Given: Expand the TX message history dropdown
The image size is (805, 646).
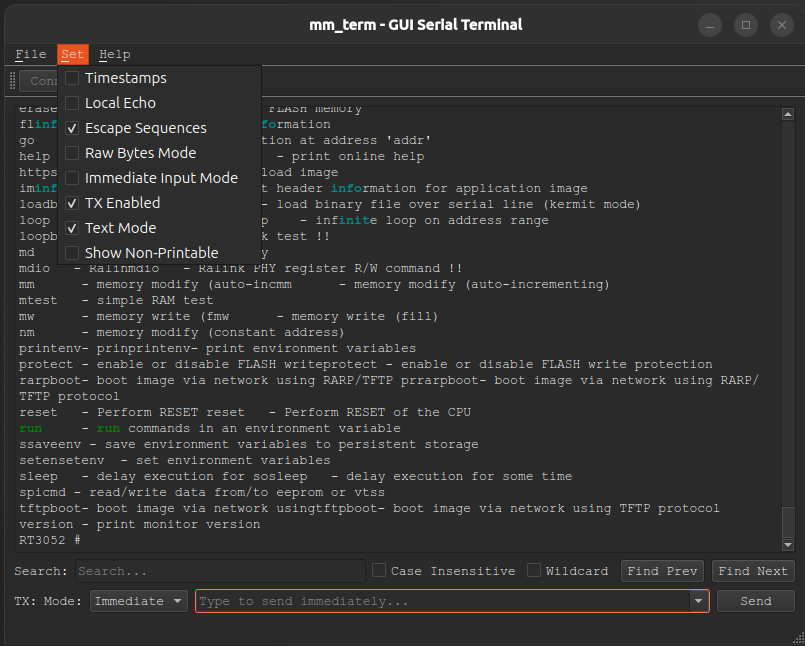Looking at the screenshot, I should pos(699,601).
